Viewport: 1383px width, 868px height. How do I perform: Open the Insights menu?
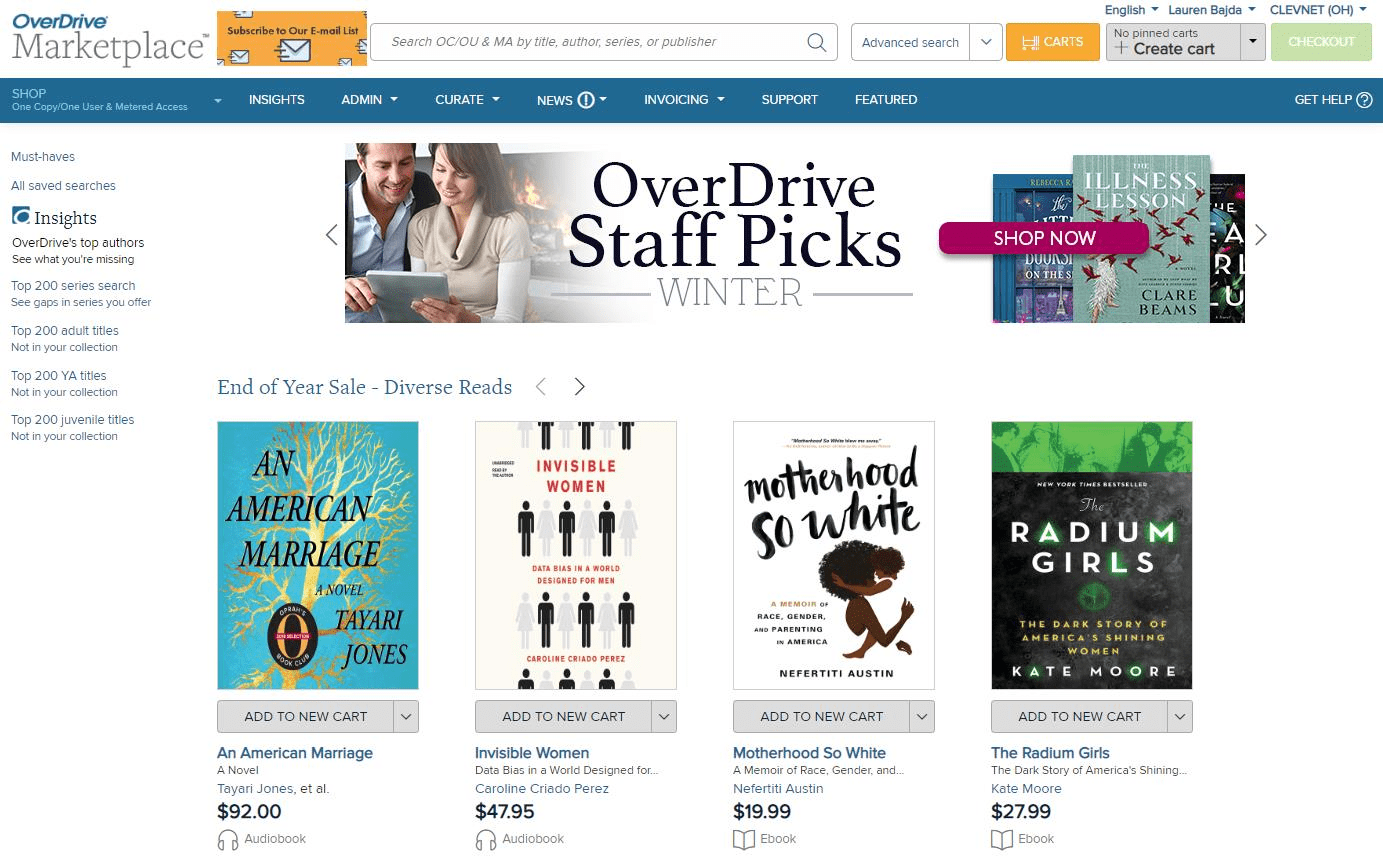click(x=277, y=100)
